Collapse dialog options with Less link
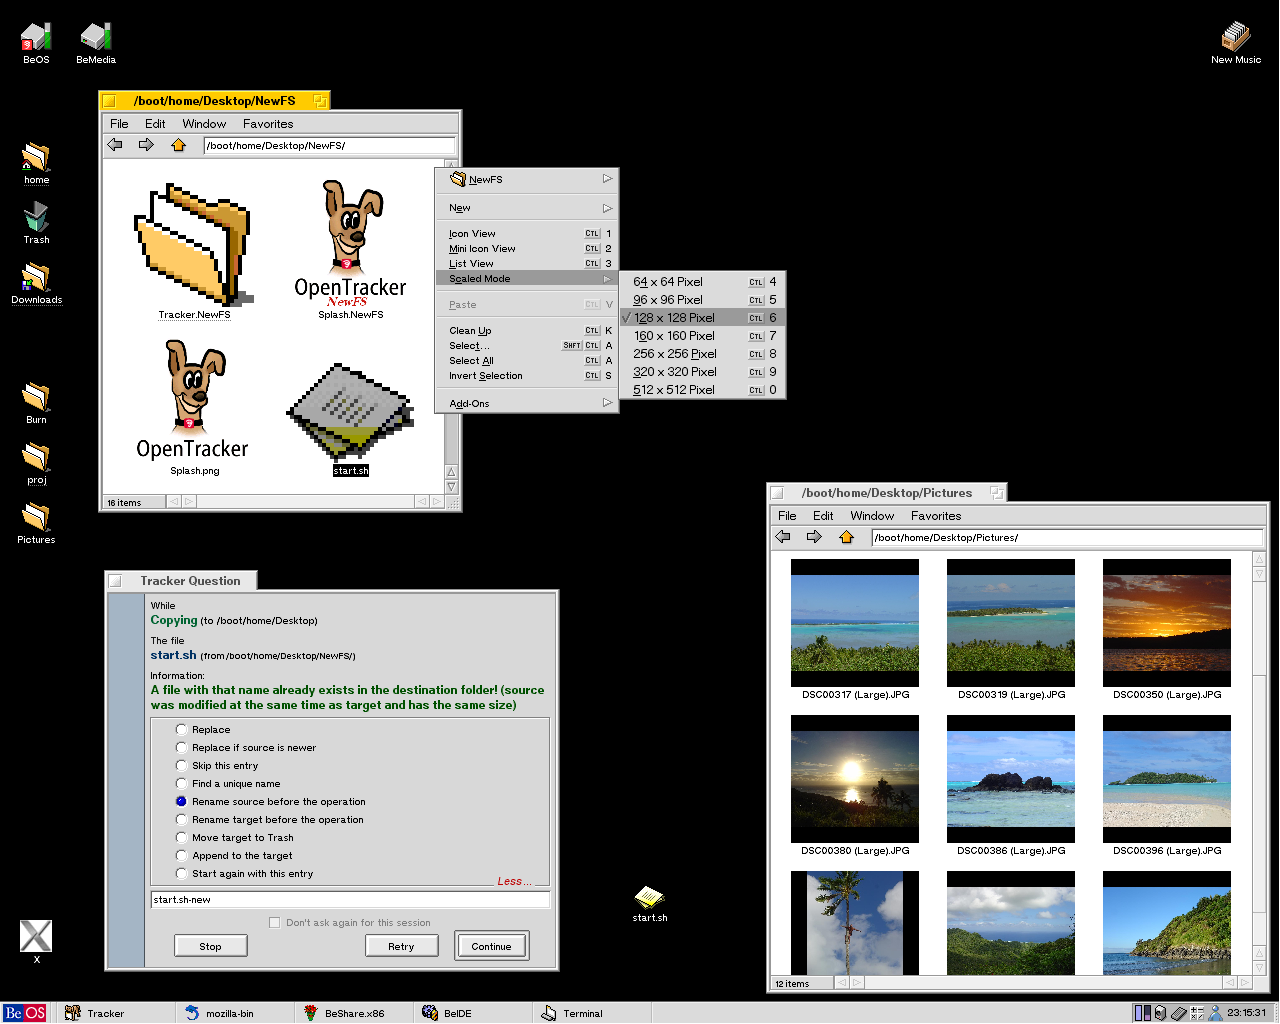This screenshot has width=1280, height=1024. [514, 881]
